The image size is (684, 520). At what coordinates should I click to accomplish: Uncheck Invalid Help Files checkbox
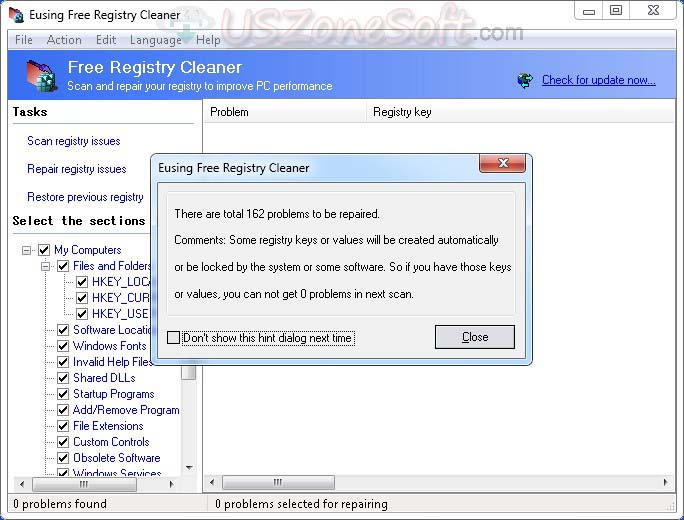click(x=63, y=362)
